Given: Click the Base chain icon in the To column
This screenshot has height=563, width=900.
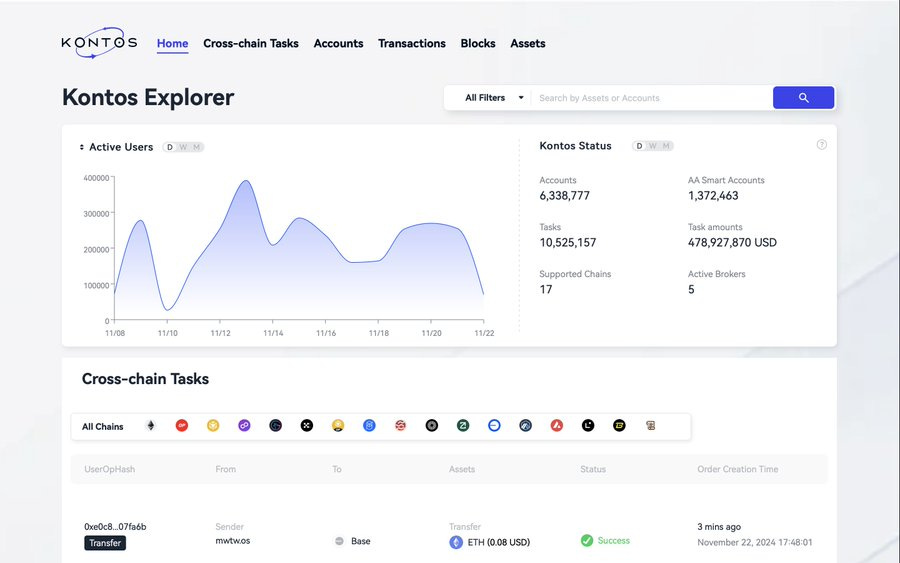Looking at the screenshot, I should click(339, 541).
